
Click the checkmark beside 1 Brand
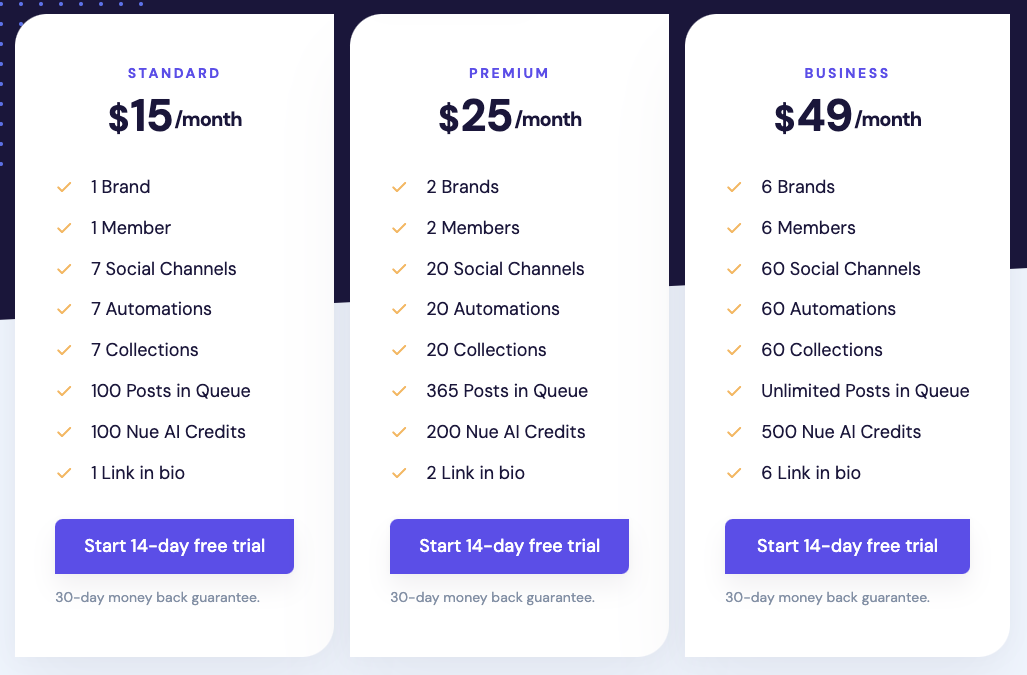click(64, 187)
